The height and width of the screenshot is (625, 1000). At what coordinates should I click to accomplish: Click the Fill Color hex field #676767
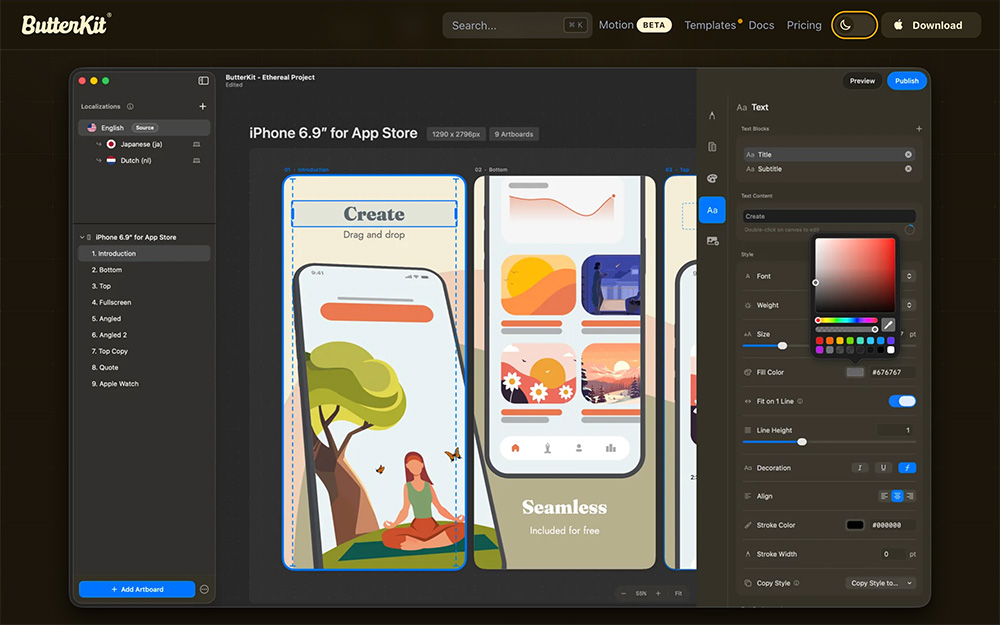891,372
